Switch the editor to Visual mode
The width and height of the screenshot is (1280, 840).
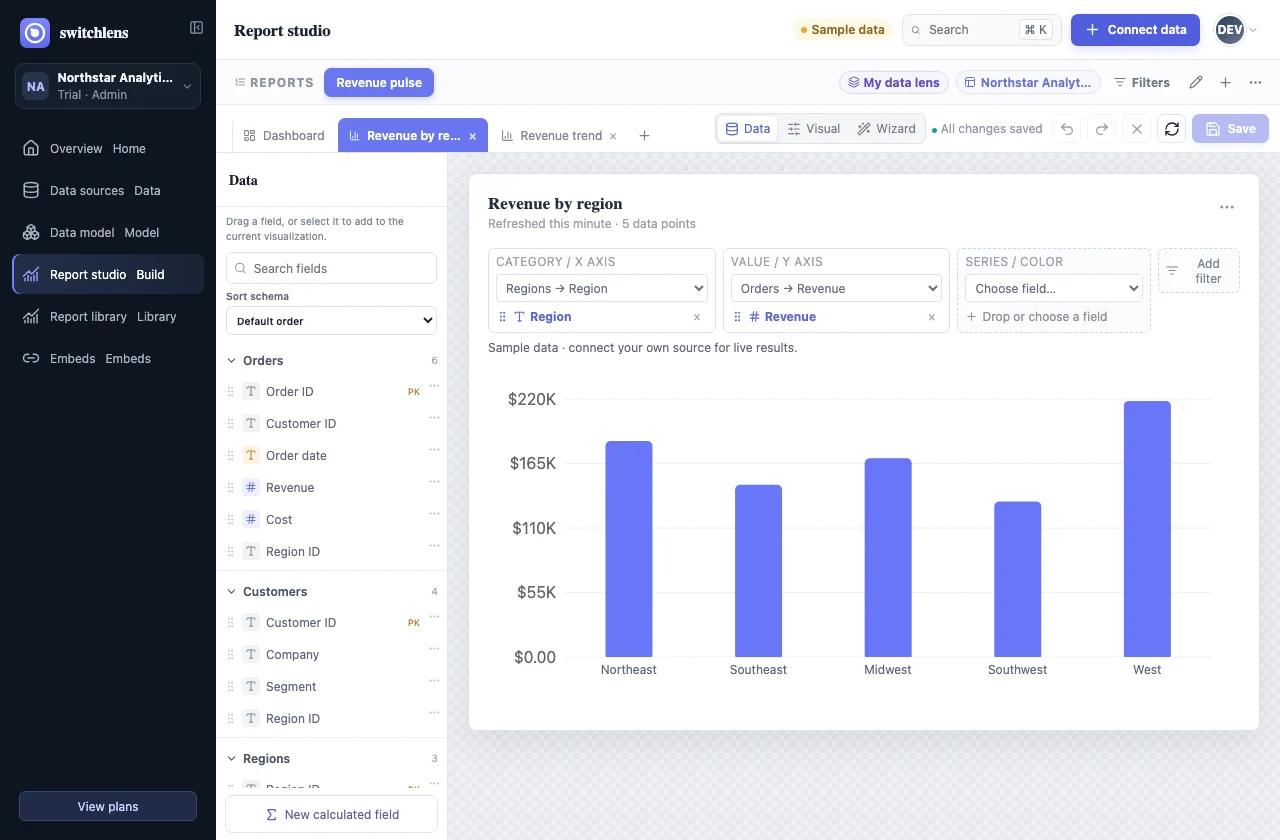click(x=814, y=129)
